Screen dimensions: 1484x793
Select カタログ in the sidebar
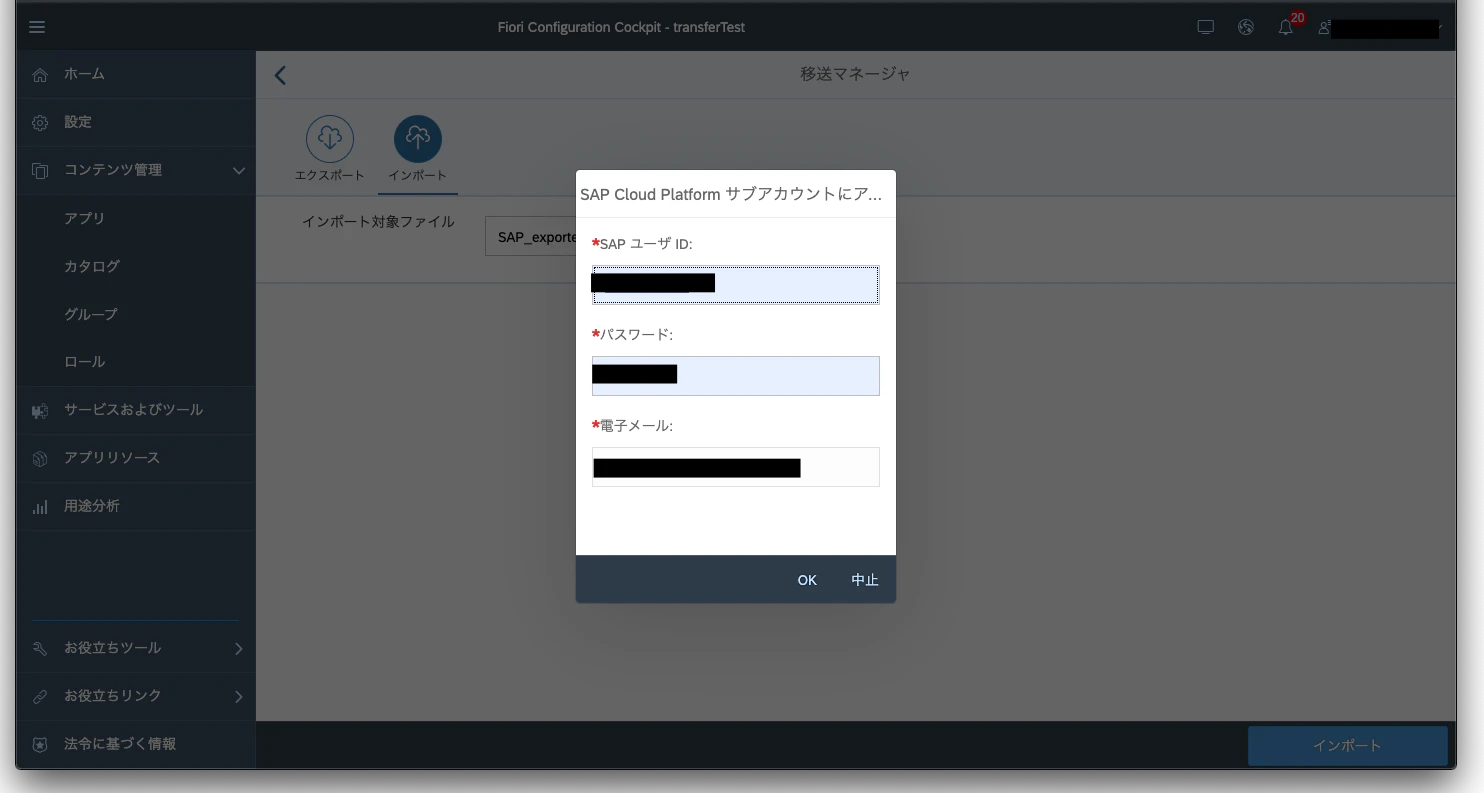[92, 266]
